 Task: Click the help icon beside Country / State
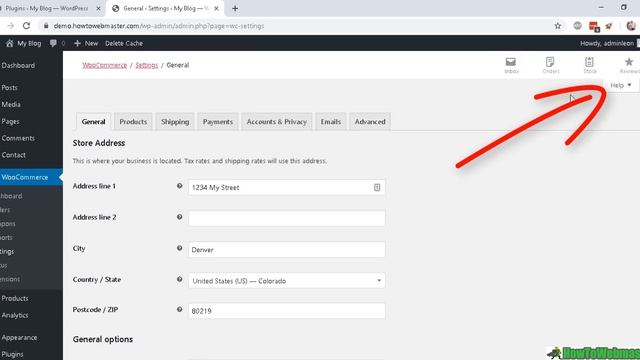coord(179,279)
